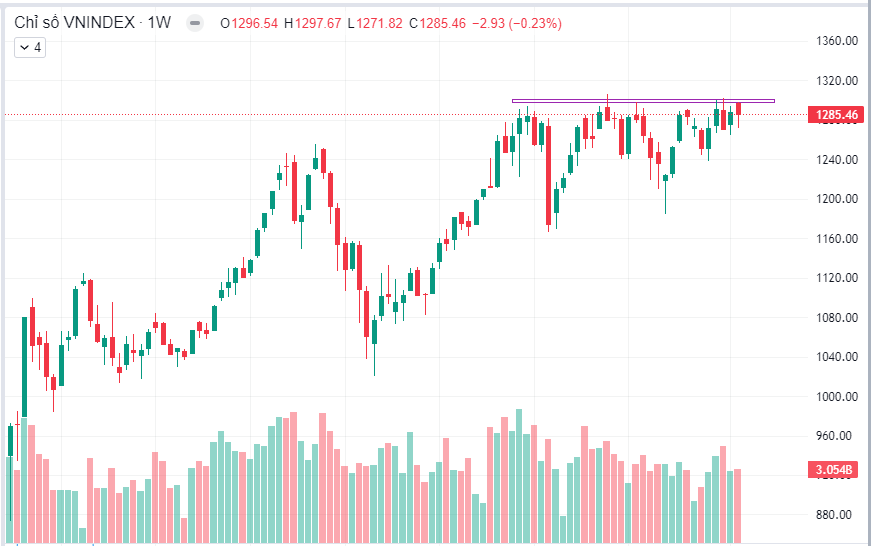Click the close value 1285.46 in header
The height and width of the screenshot is (546, 871).
point(443,23)
